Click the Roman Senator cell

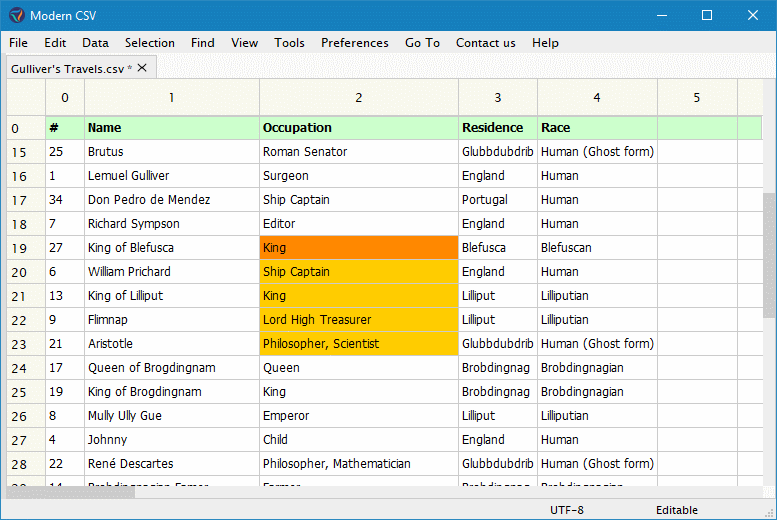[359, 152]
